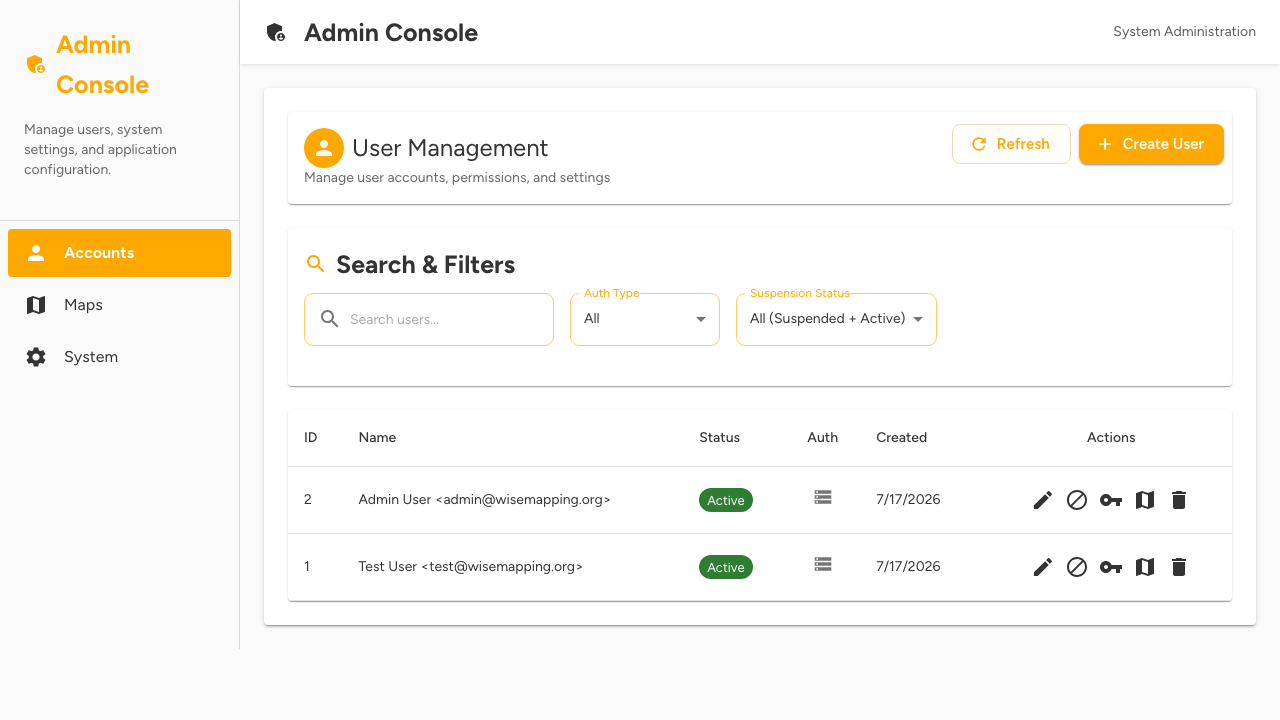View maps of Admin User

pos(1145,500)
